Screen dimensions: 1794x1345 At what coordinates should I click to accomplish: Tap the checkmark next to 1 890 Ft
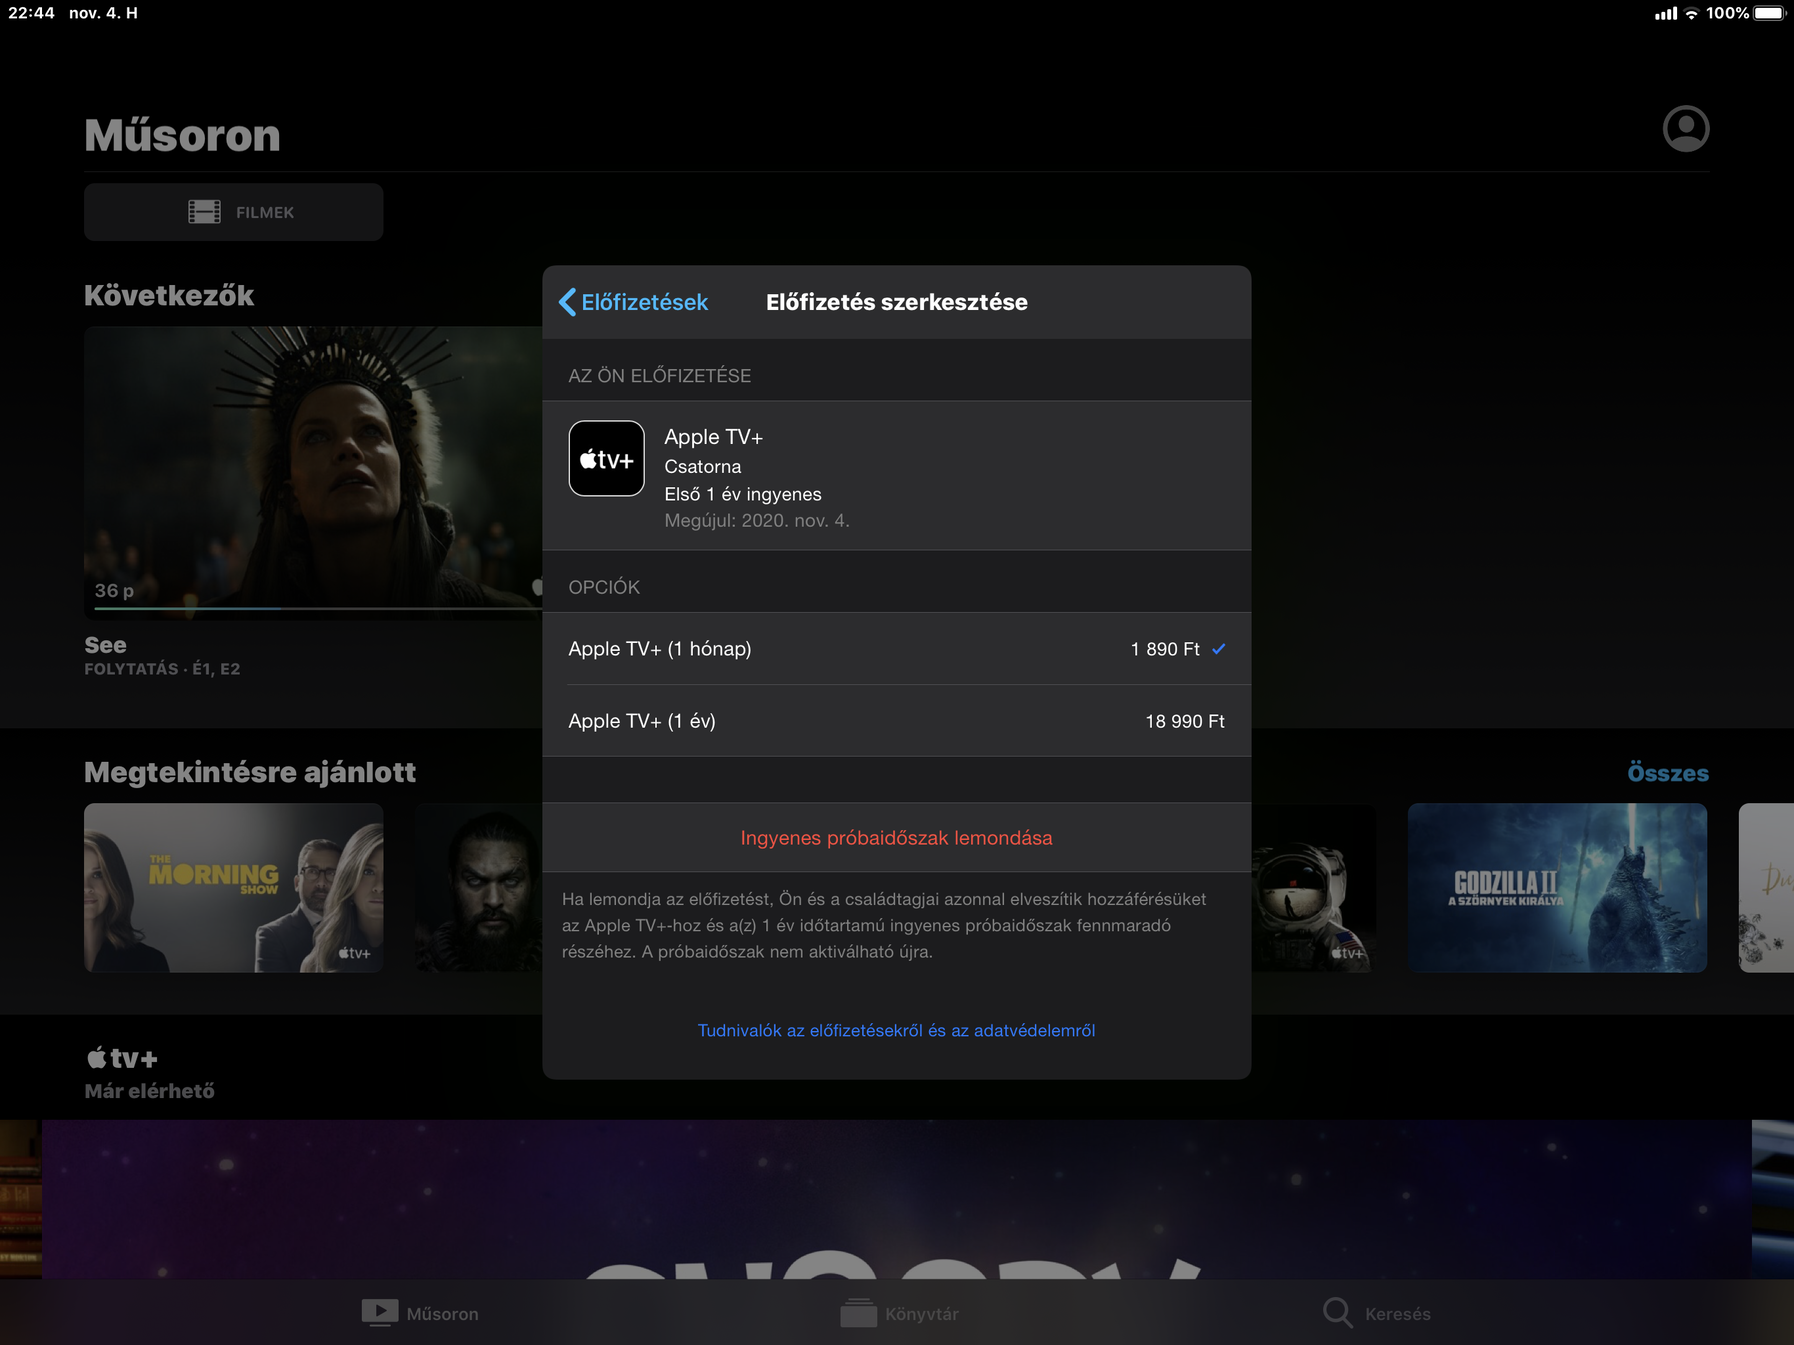pyautogui.click(x=1219, y=649)
